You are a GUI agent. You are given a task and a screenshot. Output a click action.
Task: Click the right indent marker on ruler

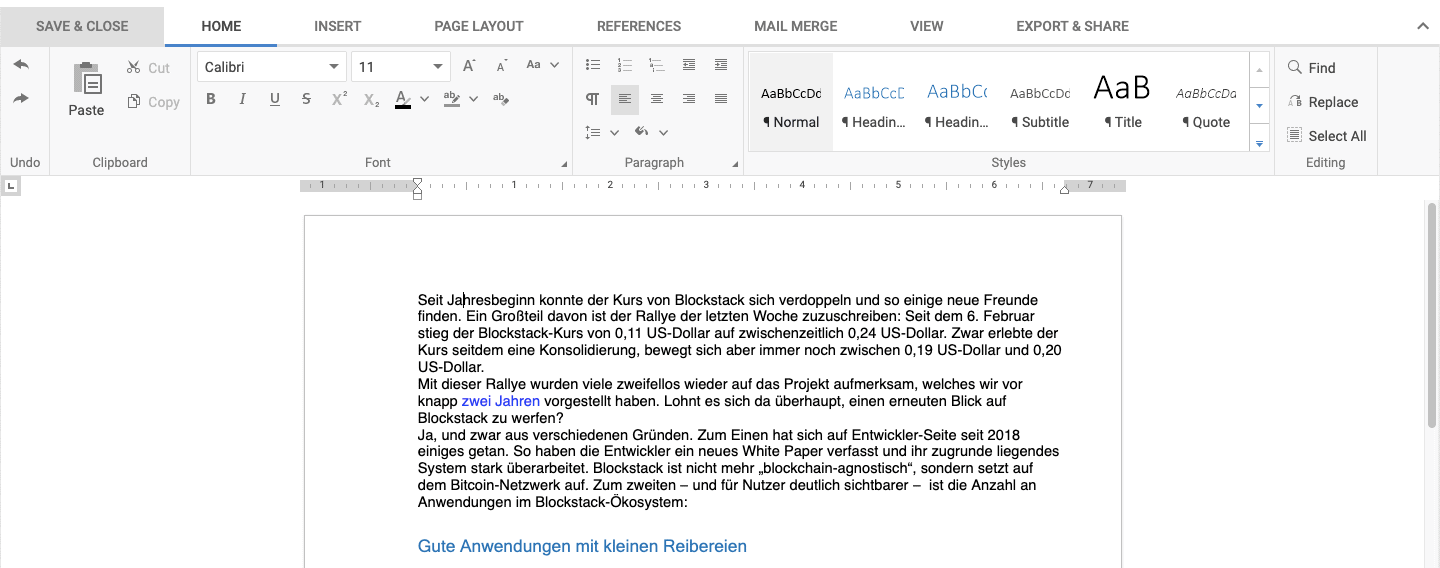coord(1064,189)
